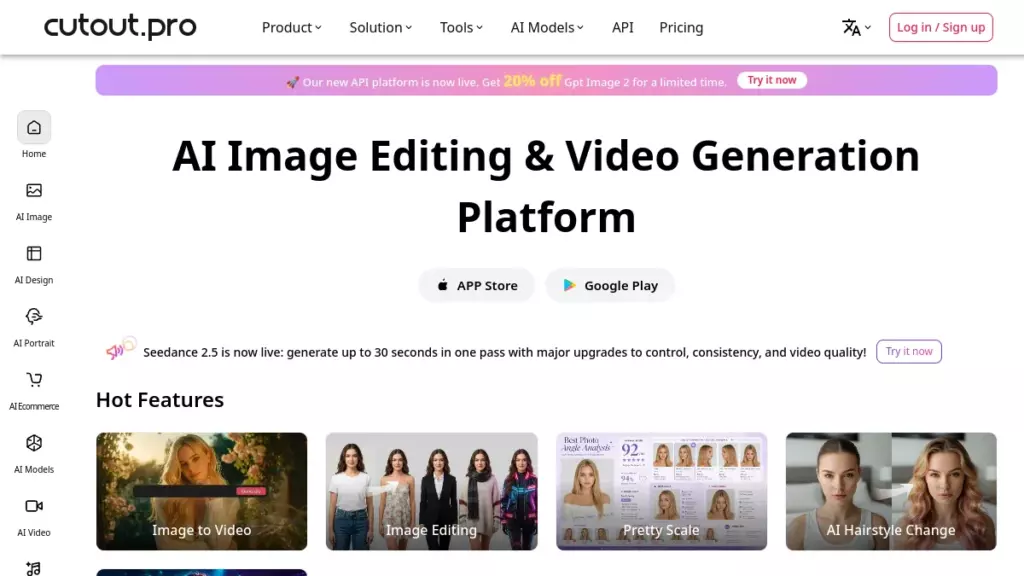
Task: Open the Google Play download button
Action: (x=610, y=285)
